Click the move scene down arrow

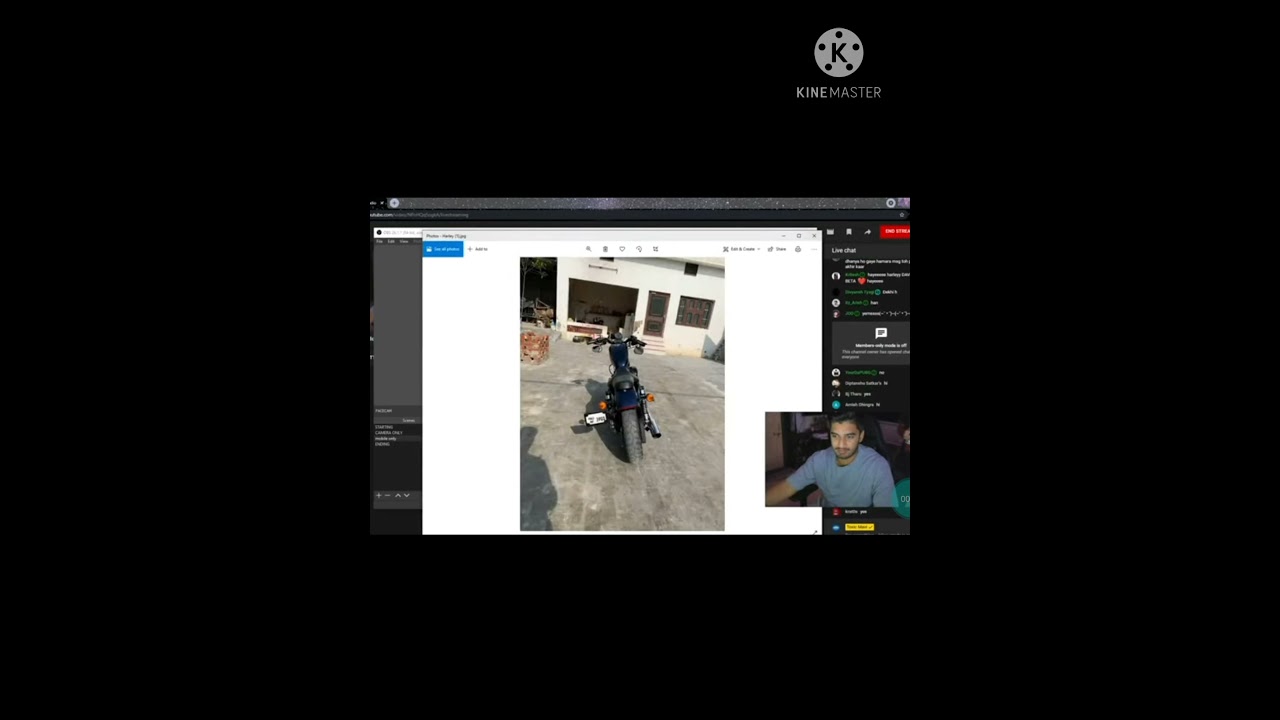point(406,495)
